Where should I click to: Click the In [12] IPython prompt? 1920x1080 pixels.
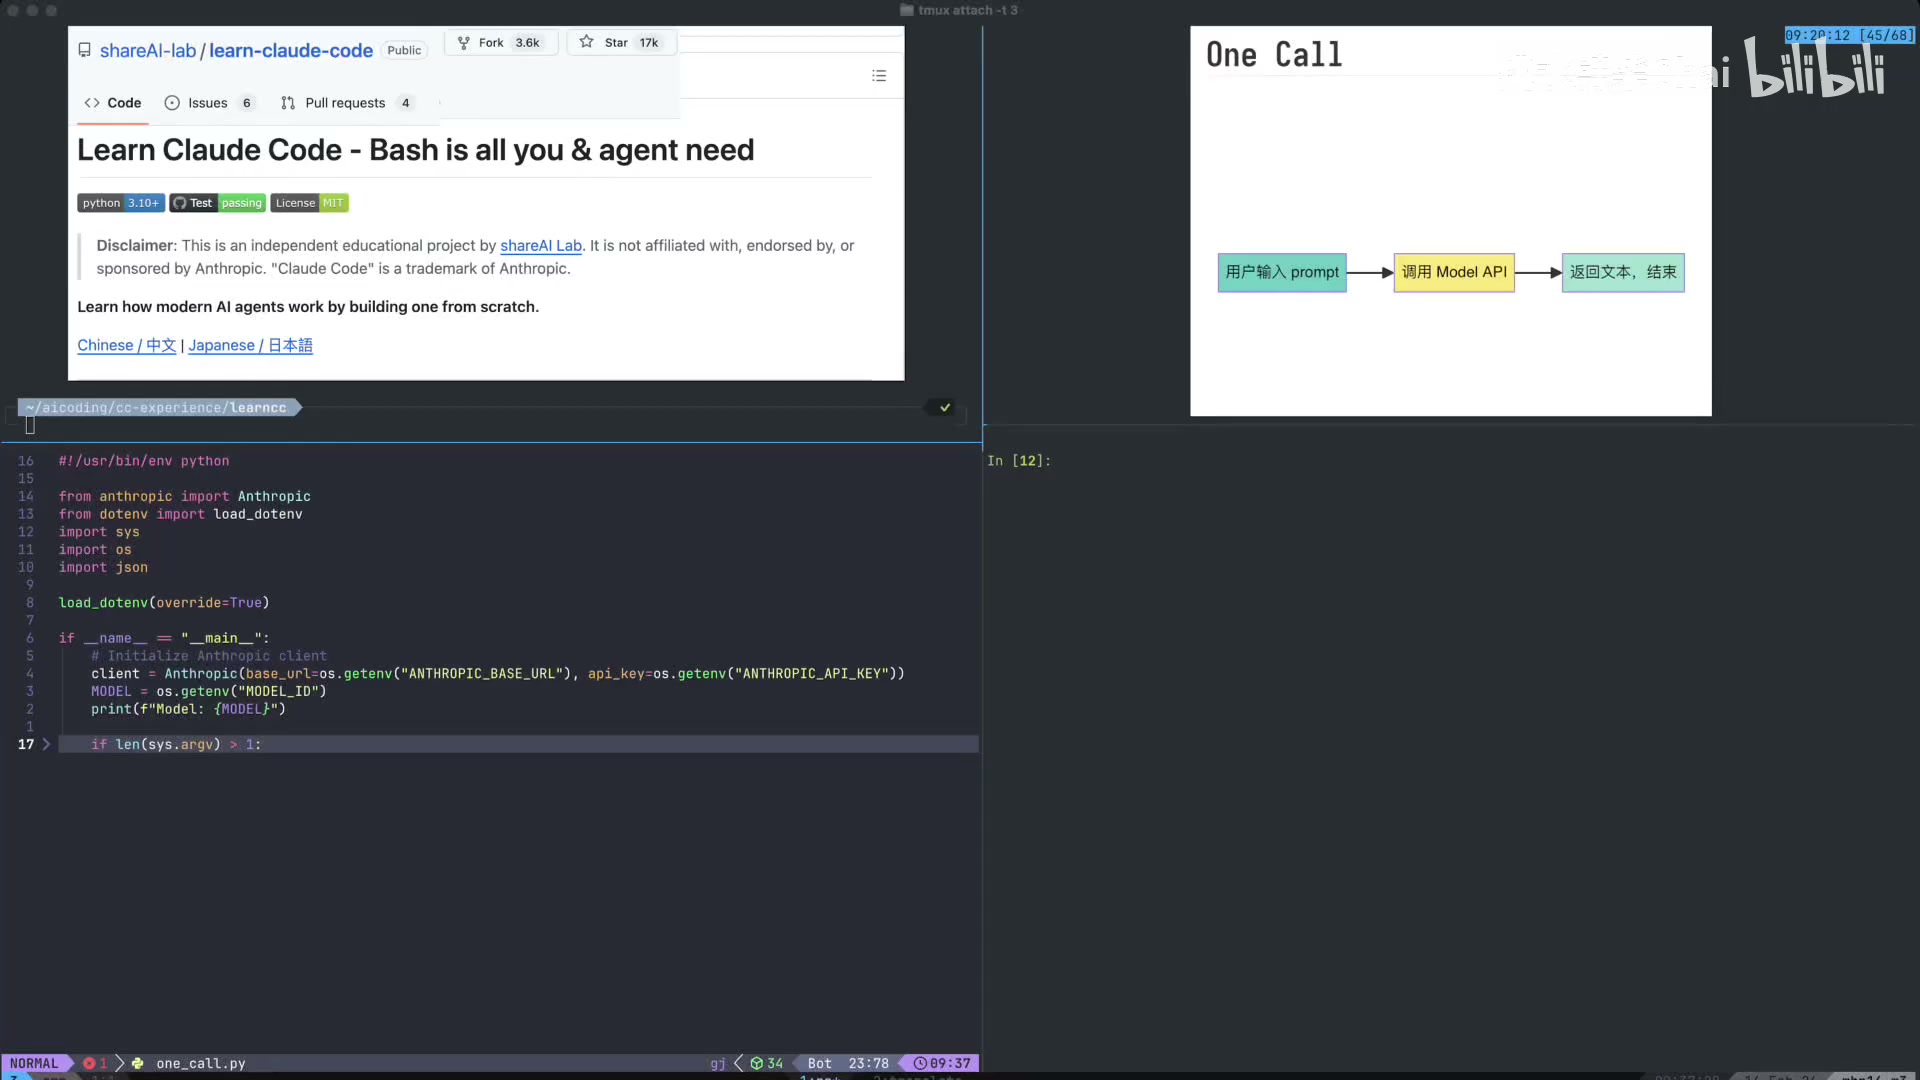[x=1018, y=461]
